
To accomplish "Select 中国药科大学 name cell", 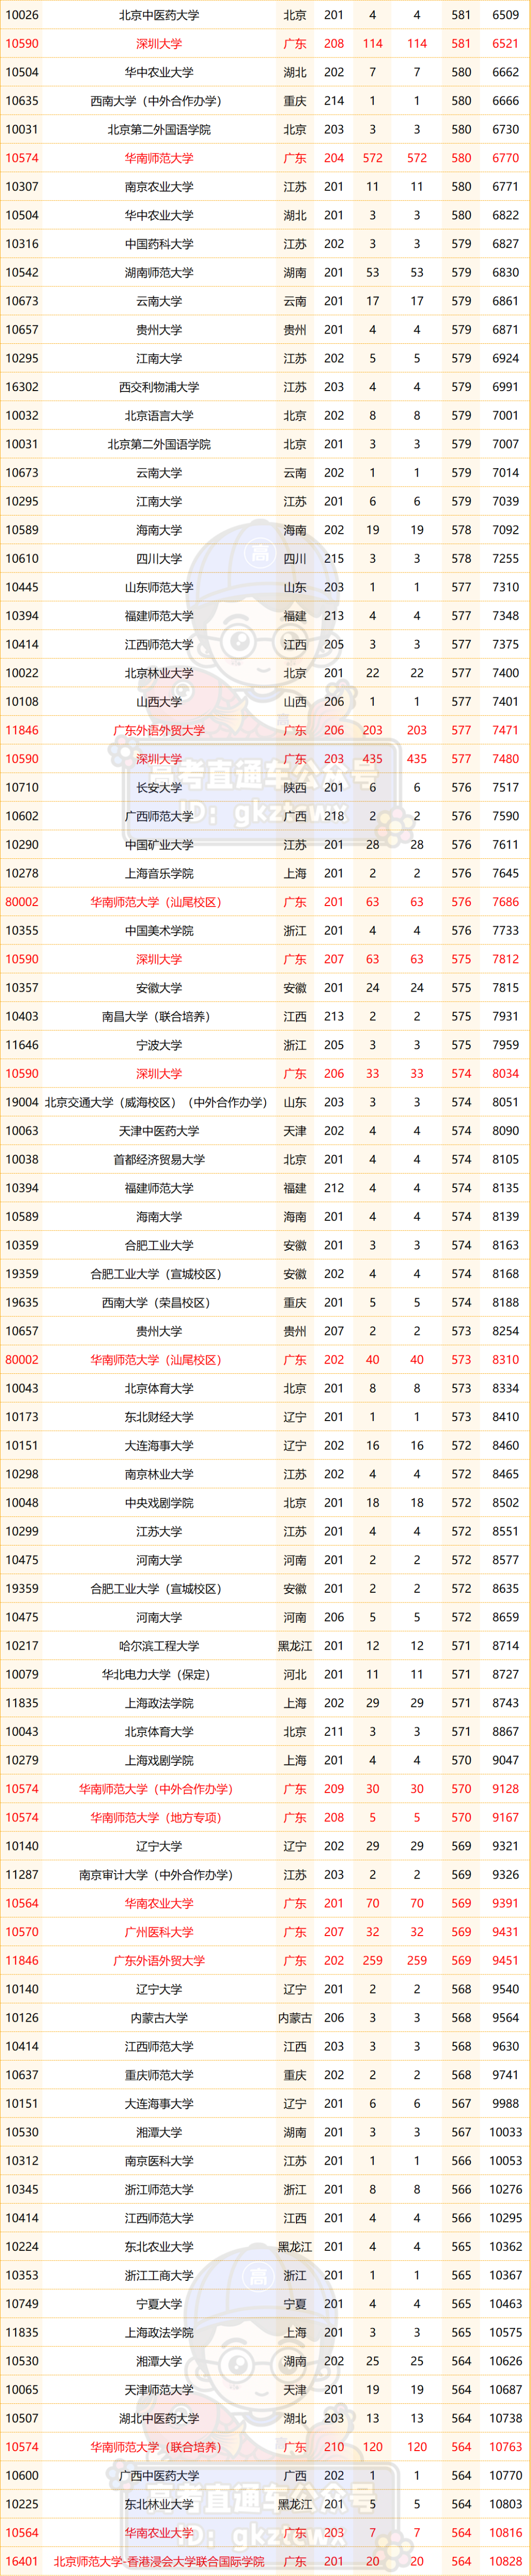I will point(159,244).
